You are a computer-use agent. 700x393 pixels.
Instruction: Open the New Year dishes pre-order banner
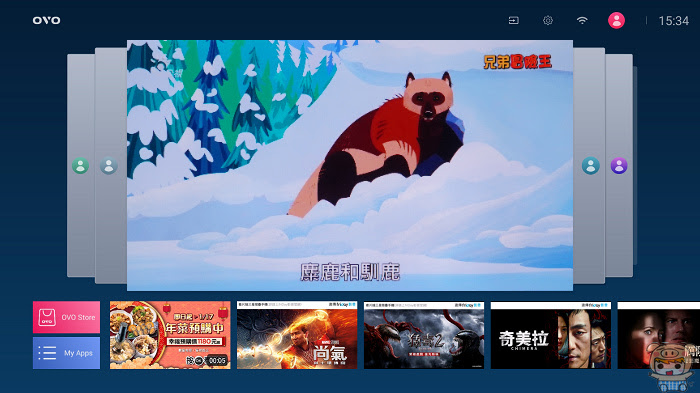click(170, 335)
